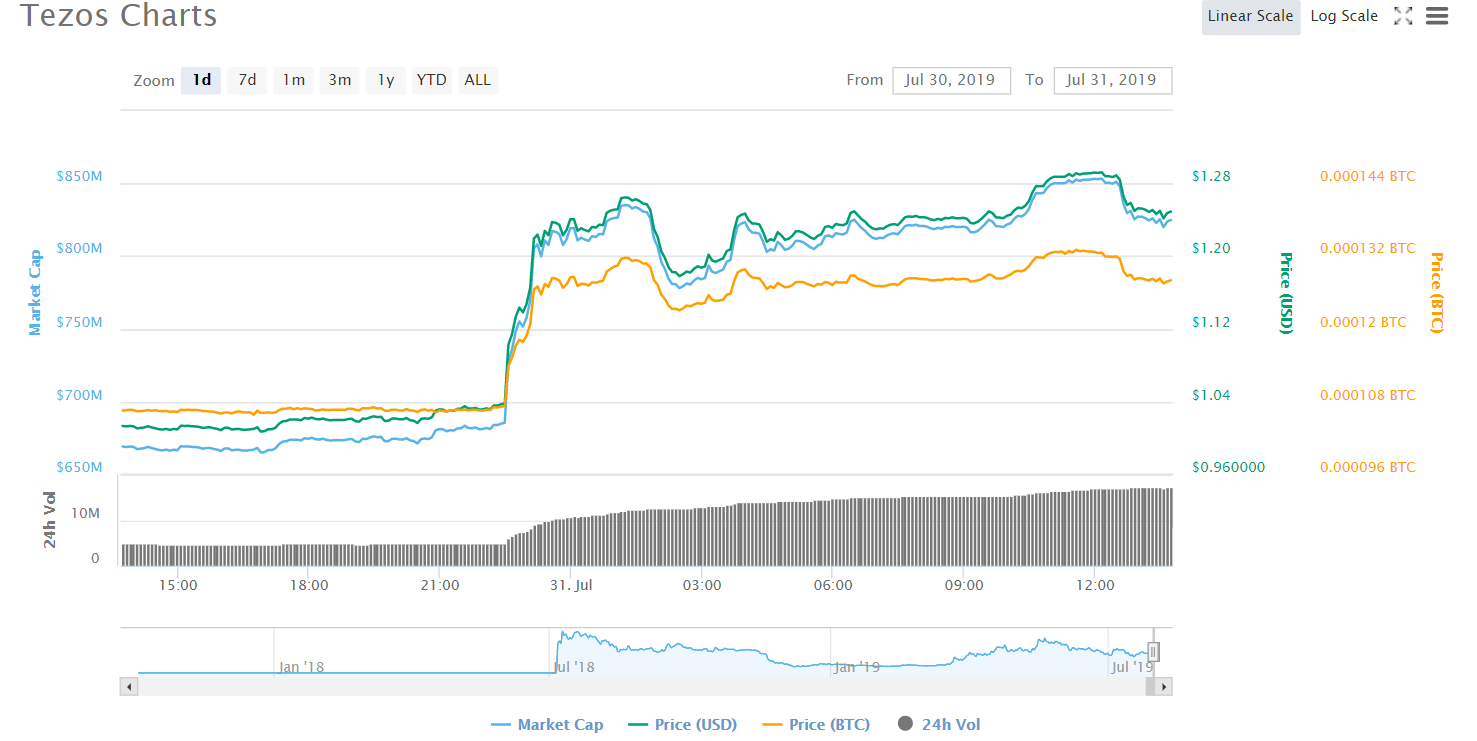
Task: Click the $850M market cap axis label
Action: (x=79, y=177)
